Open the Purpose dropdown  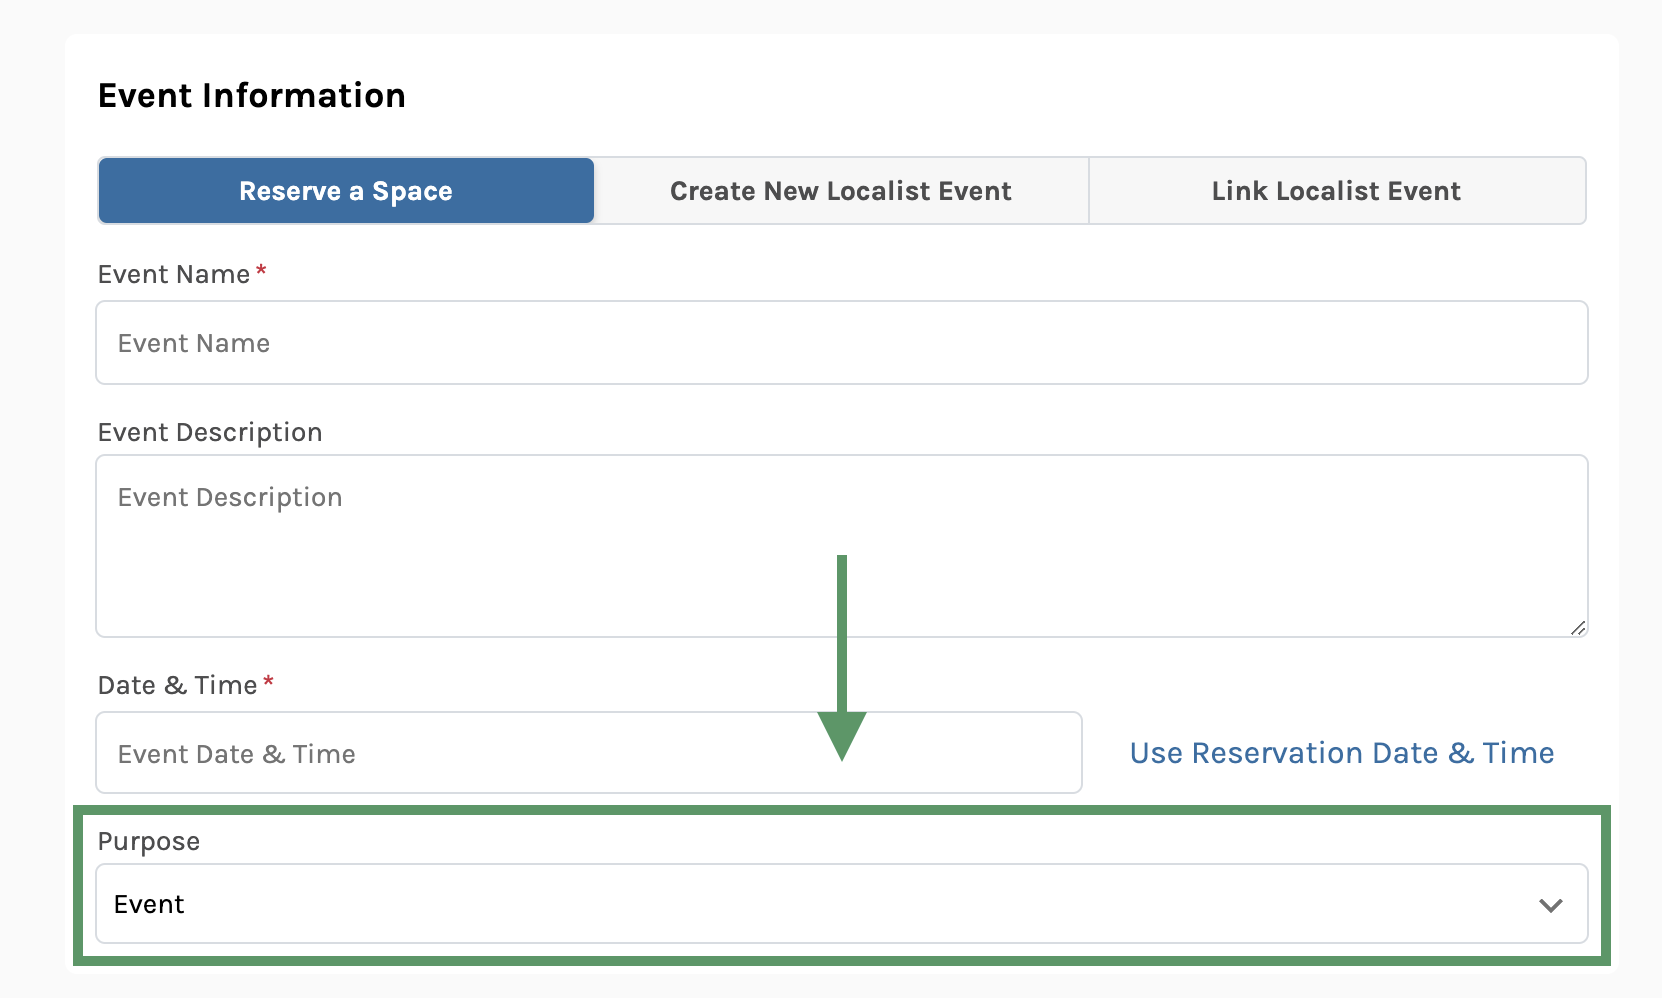840,904
